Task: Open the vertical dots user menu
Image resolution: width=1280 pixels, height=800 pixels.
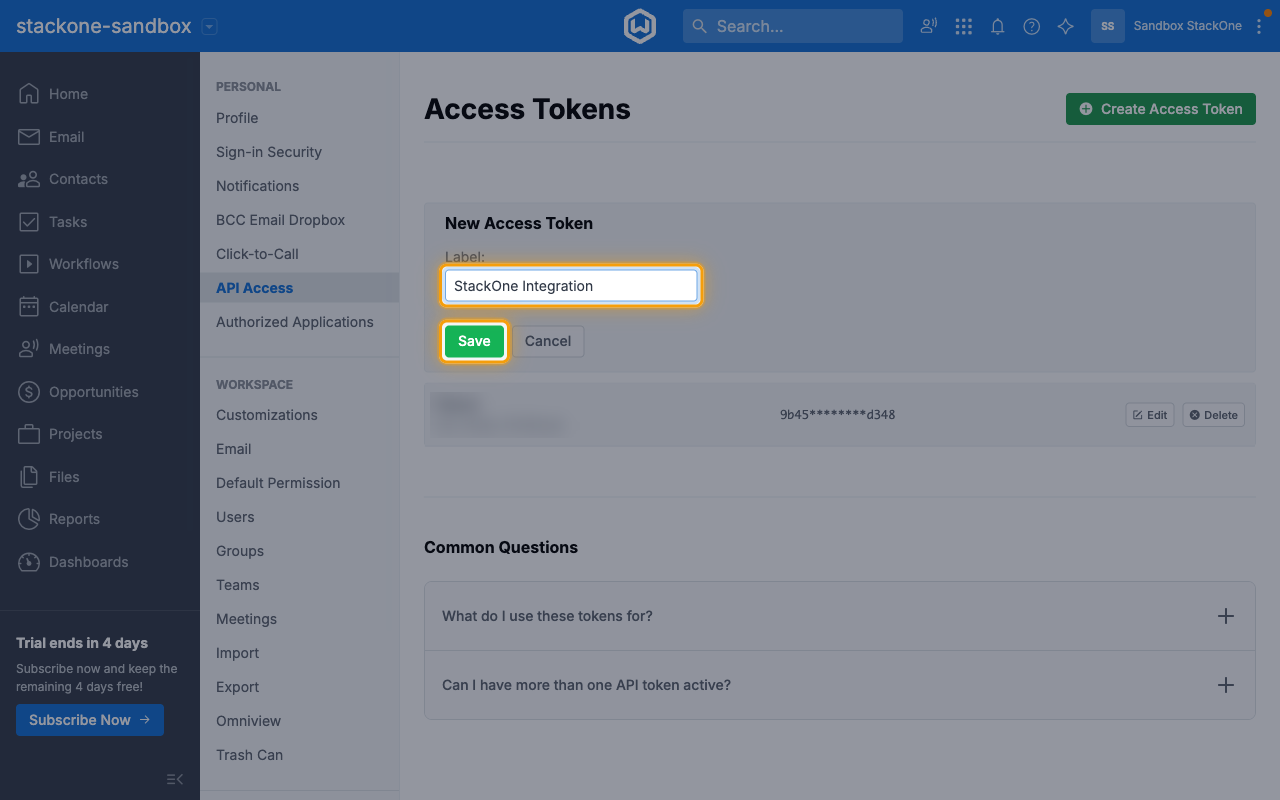Action: (1259, 26)
